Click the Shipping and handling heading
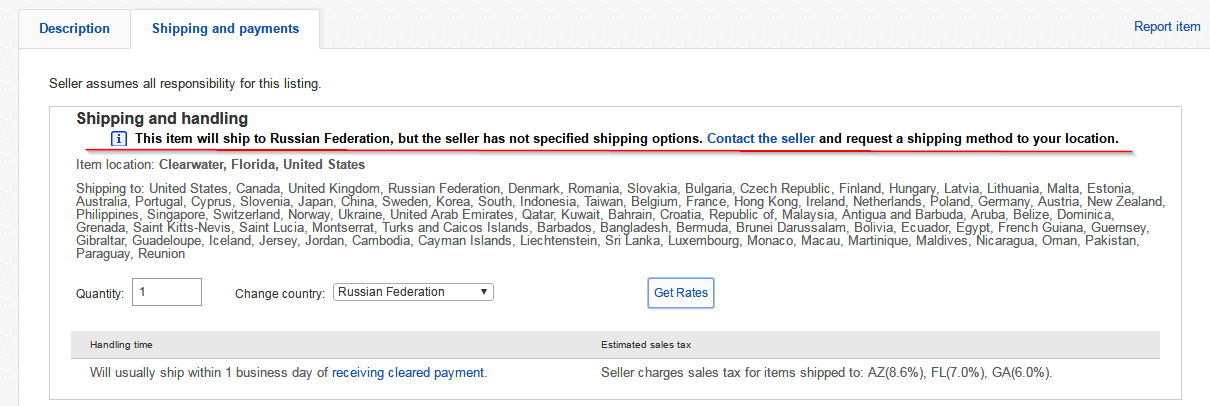This screenshot has width=1210, height=406. pyautogui.click(x=162, y=119)
